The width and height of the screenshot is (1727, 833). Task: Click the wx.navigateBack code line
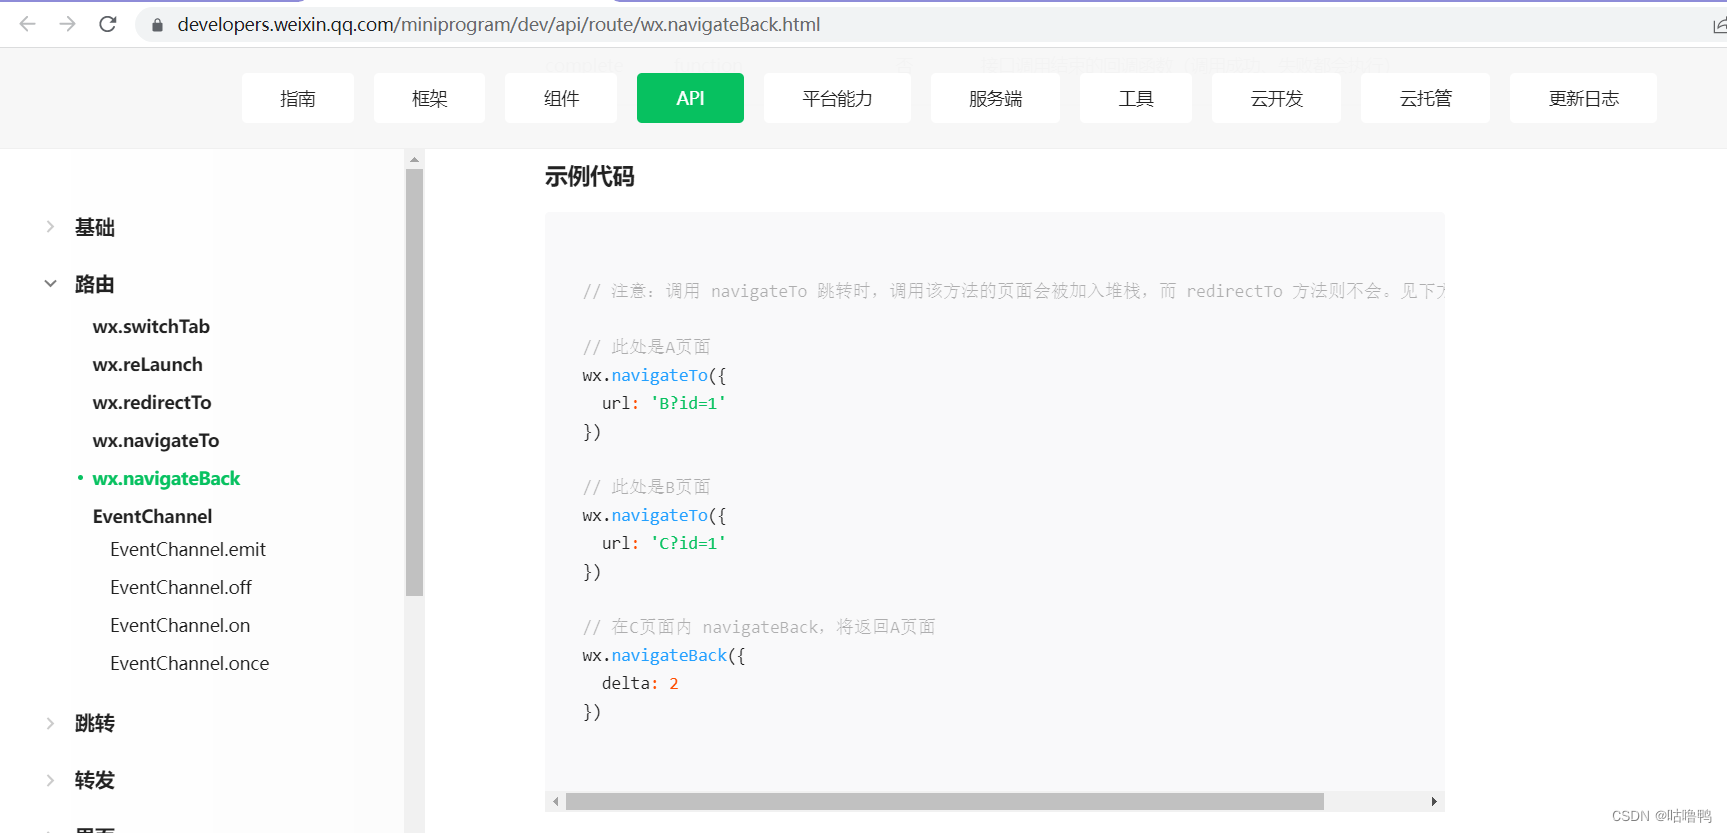click(664, 655)
